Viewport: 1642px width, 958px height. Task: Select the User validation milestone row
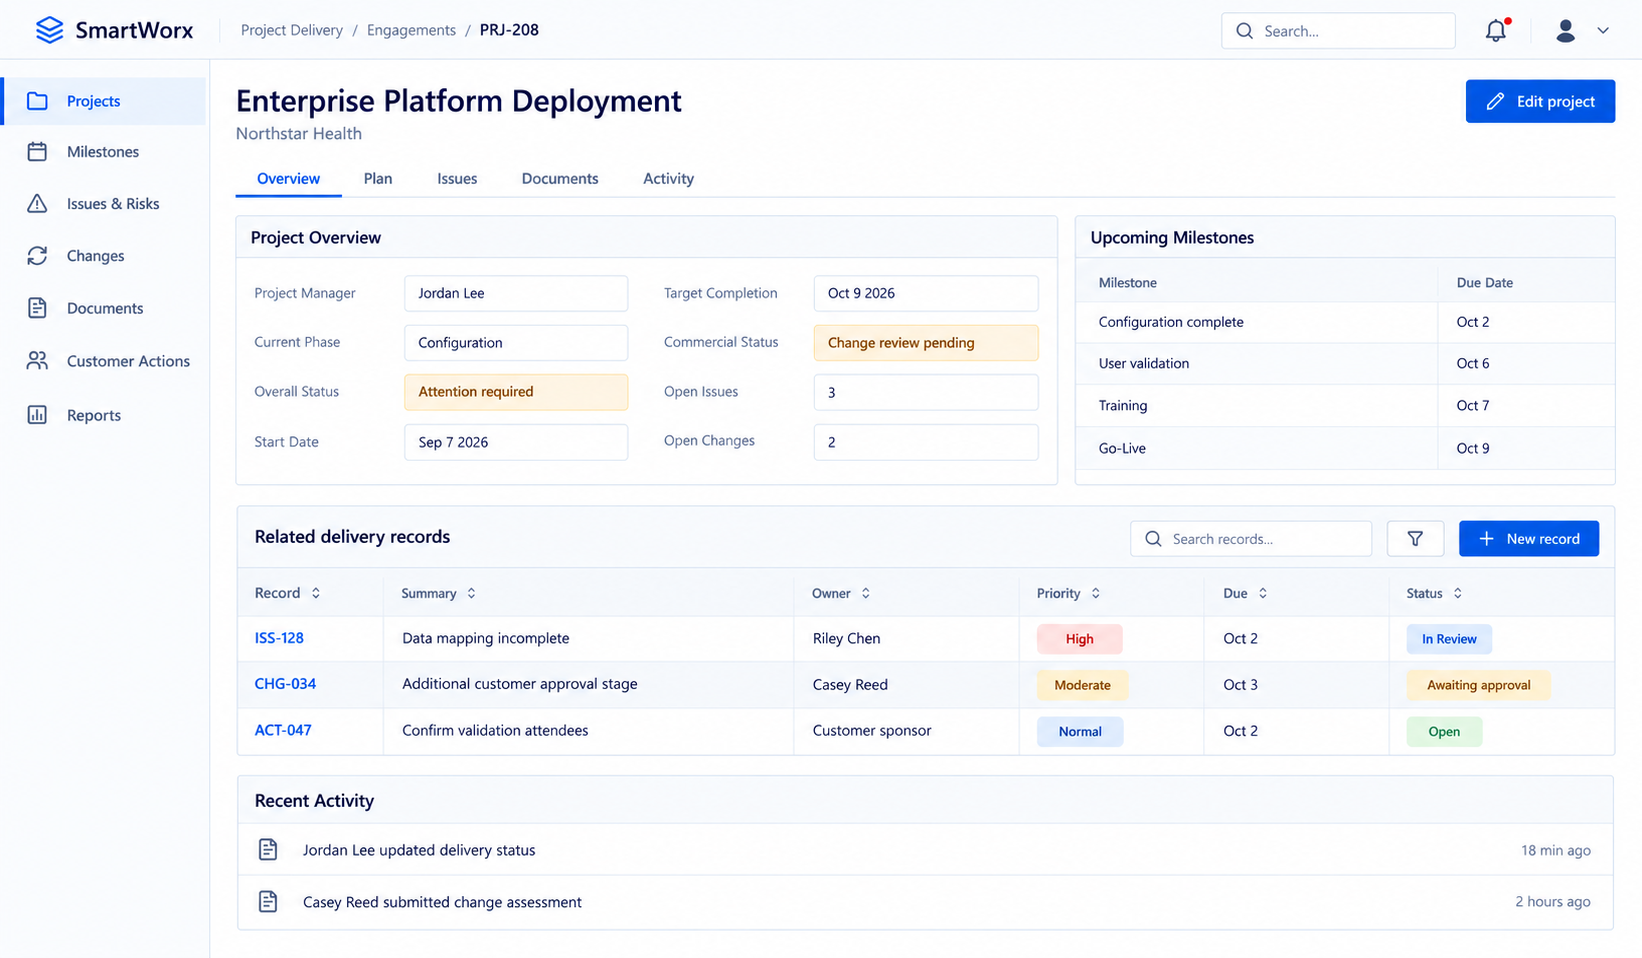click(x=1345, y=364)
